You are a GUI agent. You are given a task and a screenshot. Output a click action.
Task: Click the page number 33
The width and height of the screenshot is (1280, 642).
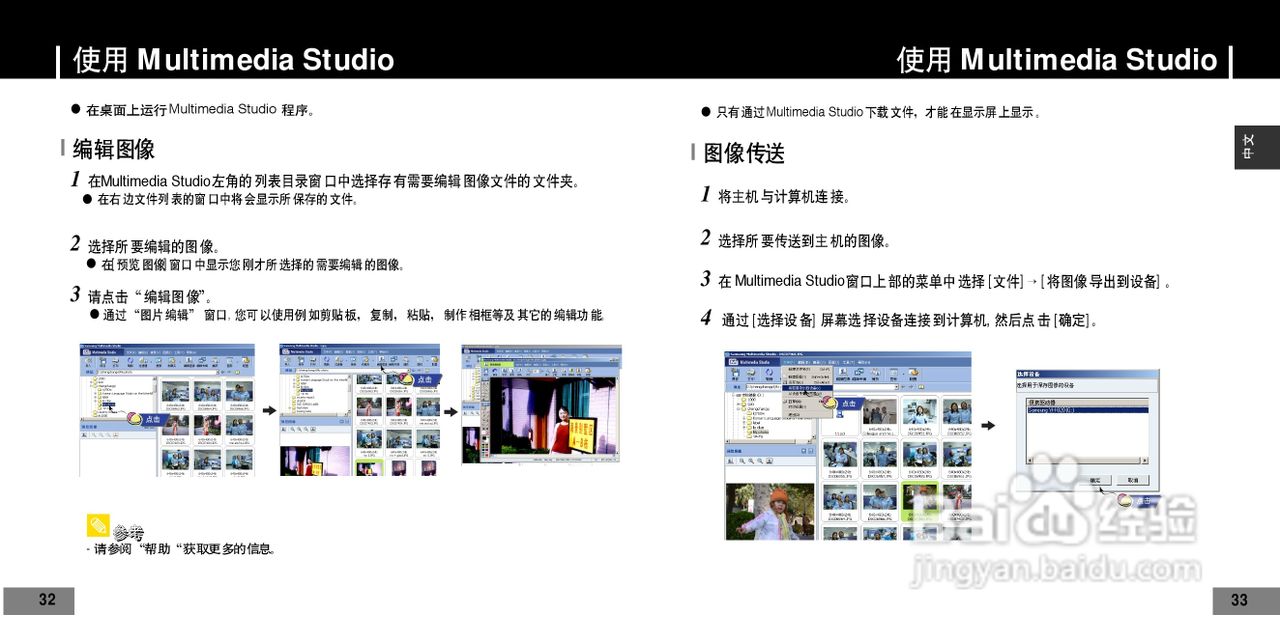point(1239,600)
